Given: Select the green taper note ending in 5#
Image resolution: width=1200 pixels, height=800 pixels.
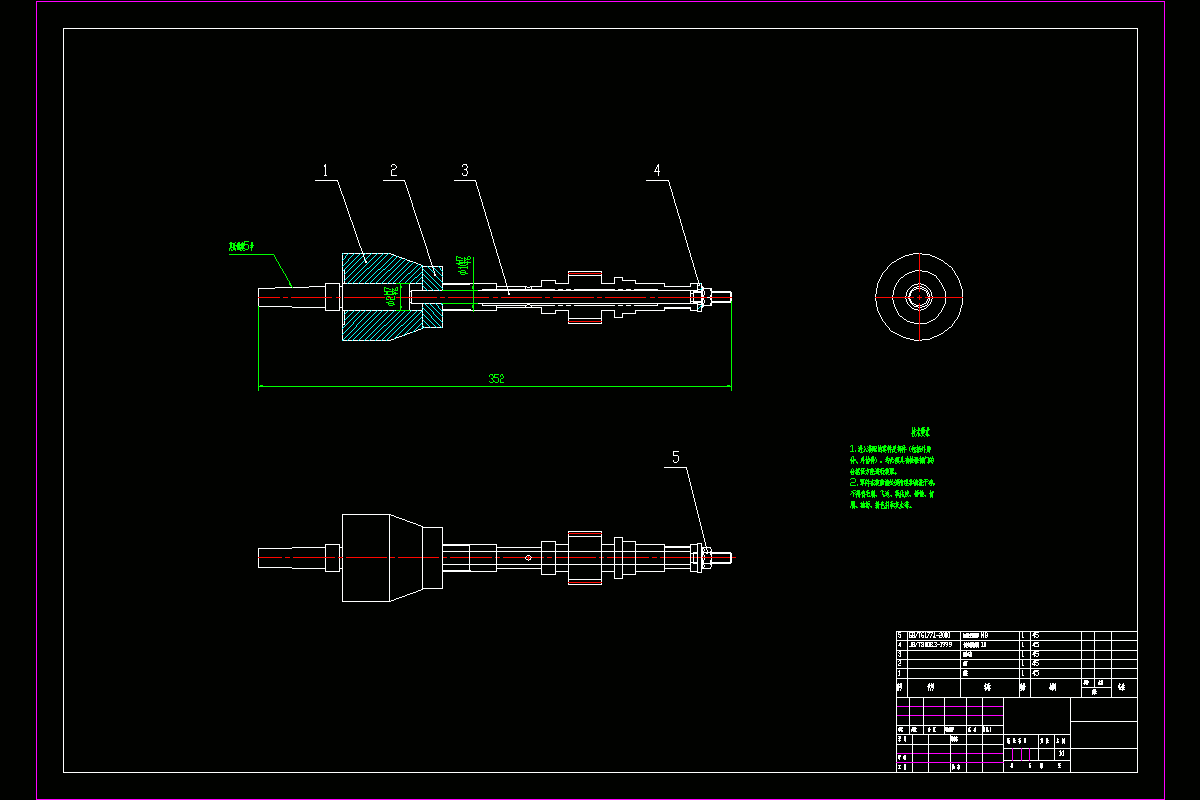Looking at the screenshot, I should click(242, 246).
